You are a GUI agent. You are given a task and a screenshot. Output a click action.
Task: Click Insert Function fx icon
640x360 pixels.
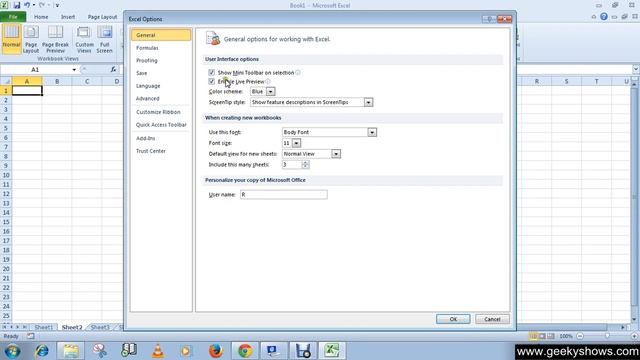(113, 70)
